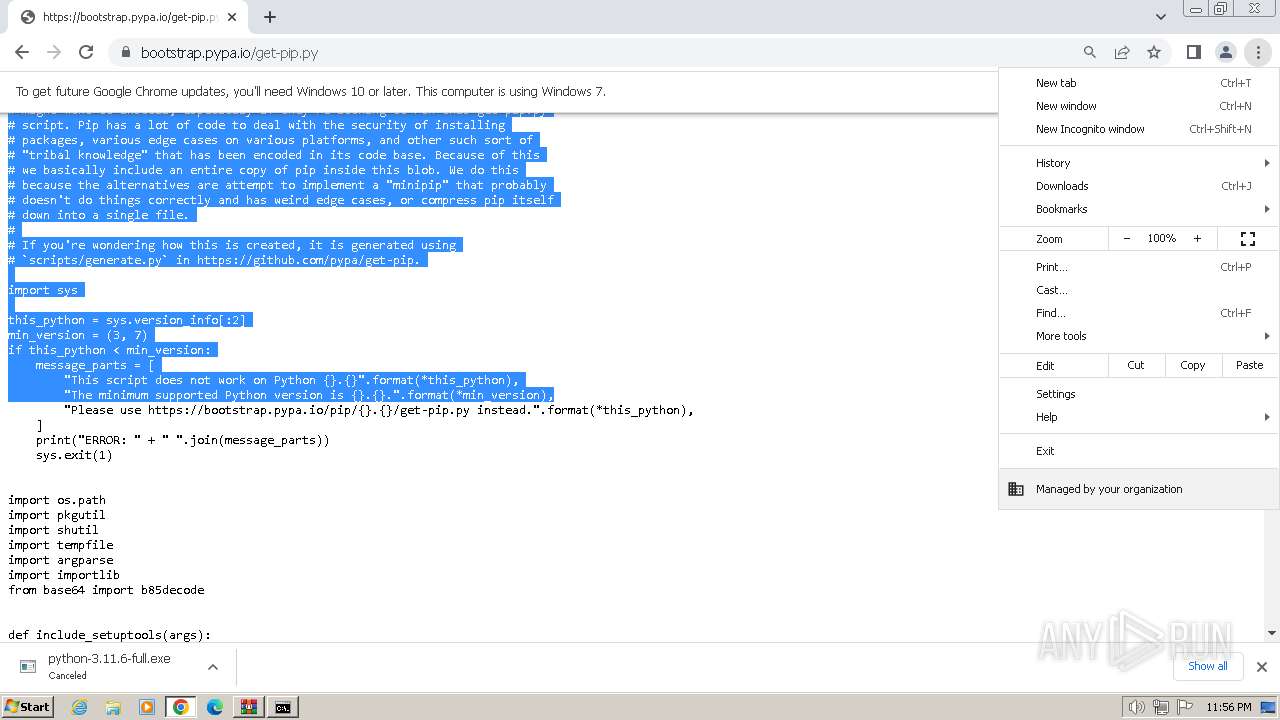
Task: Expand the Help submenu
Action: coord(1139,417)
